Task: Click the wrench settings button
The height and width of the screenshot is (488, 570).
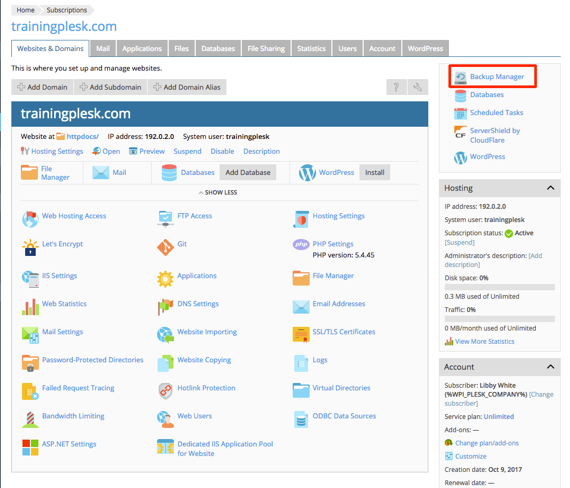Action: [x=418, y=87]
